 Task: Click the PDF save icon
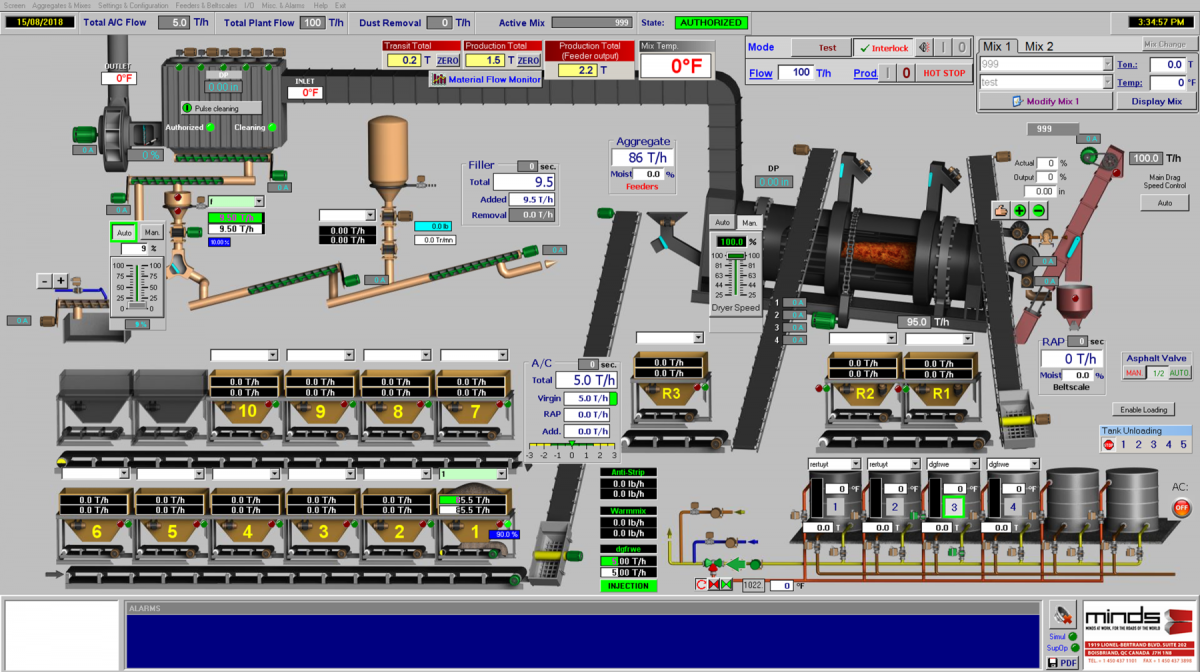tap(1062, 662)
